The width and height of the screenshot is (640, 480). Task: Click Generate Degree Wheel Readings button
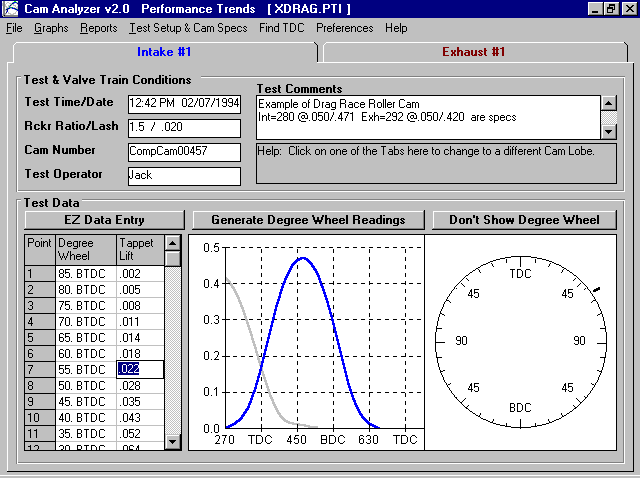click(308, 220)
